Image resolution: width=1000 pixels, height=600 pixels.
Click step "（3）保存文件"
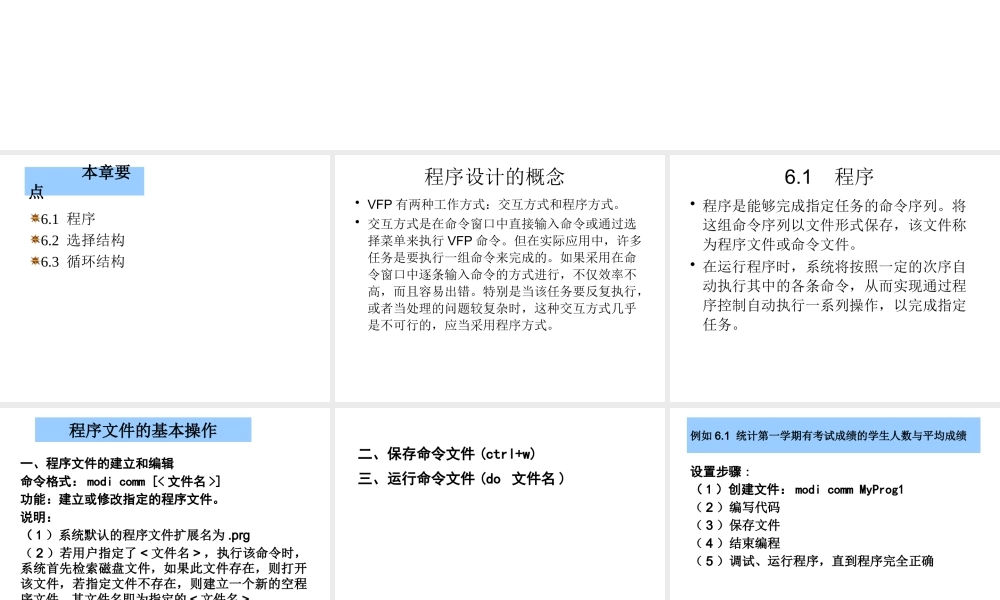click(x=735, y=525)
